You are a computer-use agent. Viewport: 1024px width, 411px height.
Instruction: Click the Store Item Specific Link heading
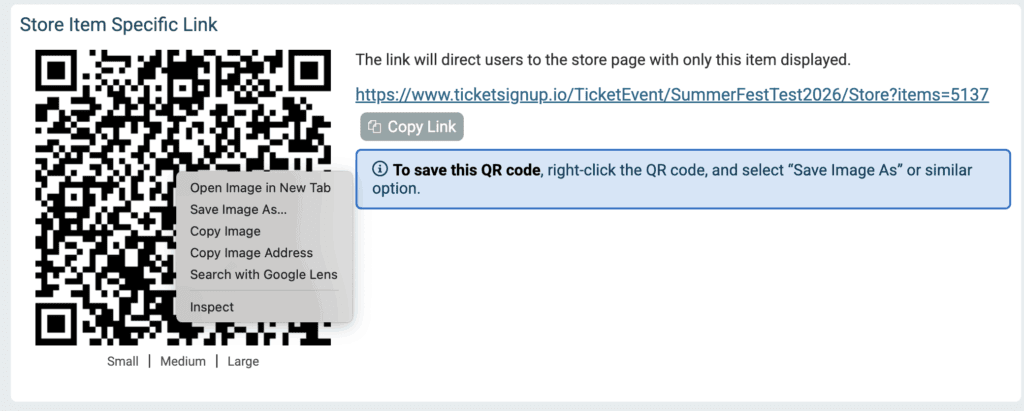coord(118,25)
